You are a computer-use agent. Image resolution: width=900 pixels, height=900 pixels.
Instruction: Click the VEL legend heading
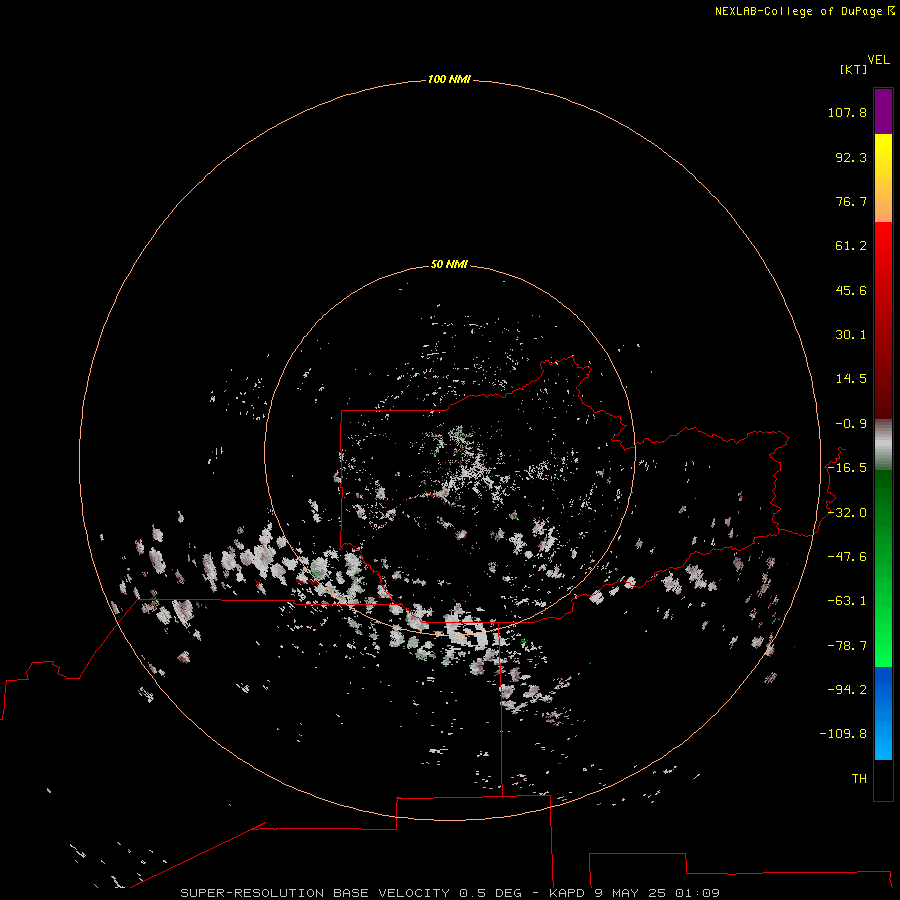click(x=878, y=60)
